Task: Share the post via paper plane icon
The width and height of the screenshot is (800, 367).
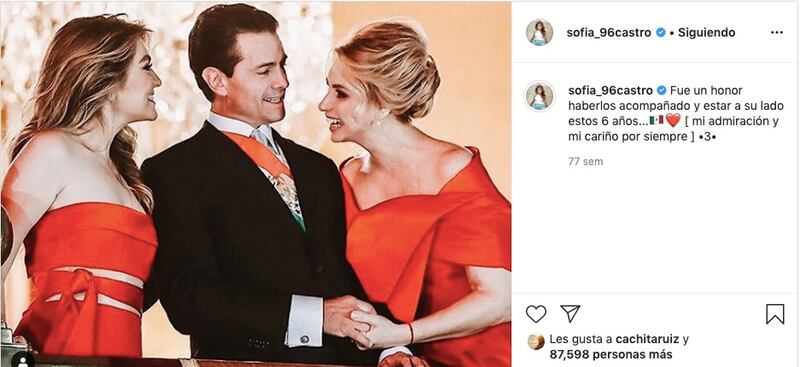Action: pos(570,313)
